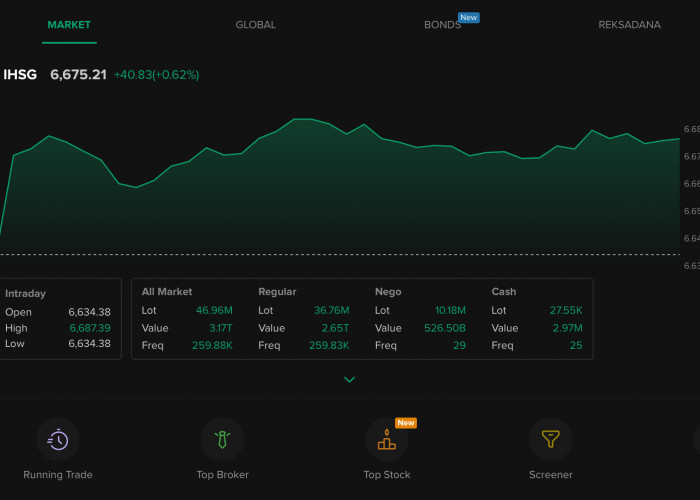
Task: Switch to the MARKET tab
Action: tap(69, 25)
